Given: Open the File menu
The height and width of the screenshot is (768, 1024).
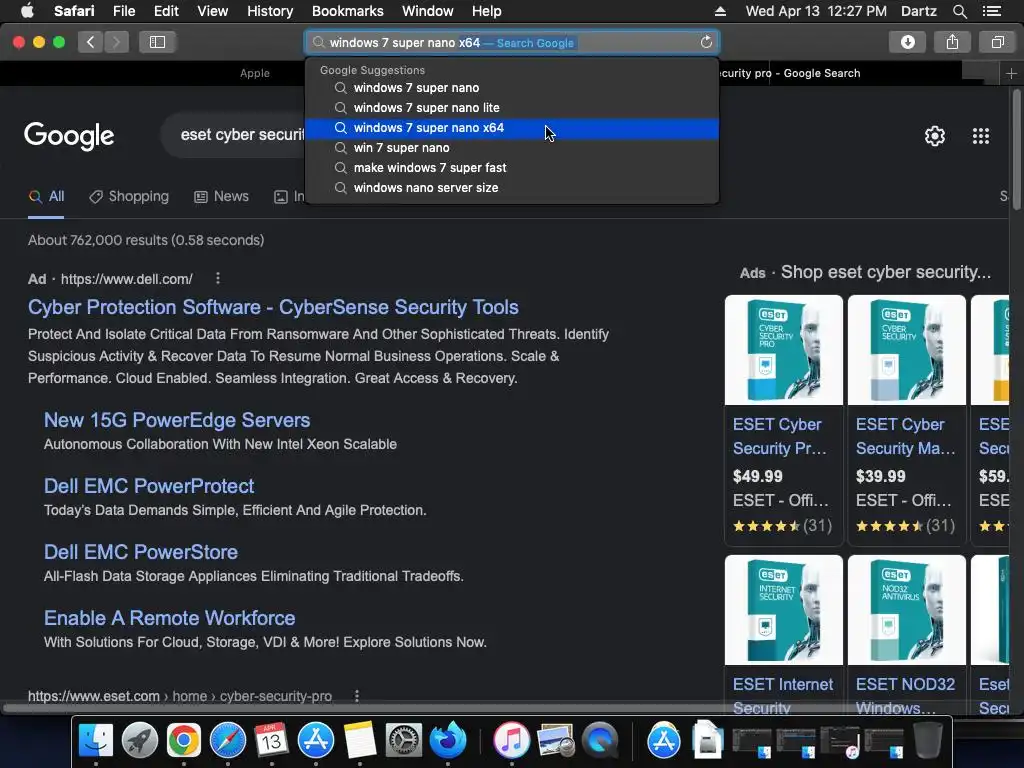Looking at the screenshot, I should [x=123, y=11].
